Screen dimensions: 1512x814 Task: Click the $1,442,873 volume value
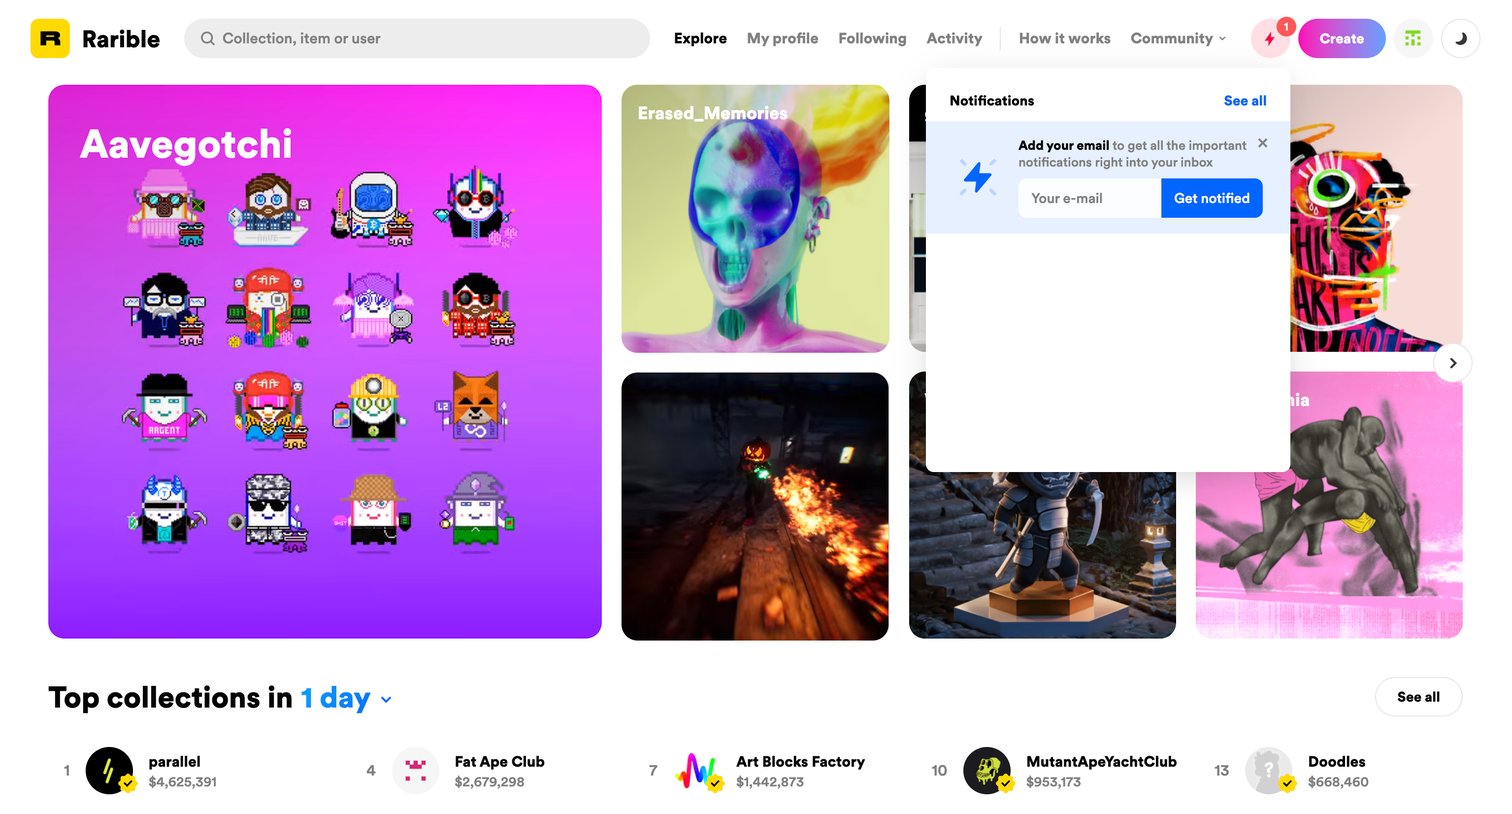pos(770,782)
